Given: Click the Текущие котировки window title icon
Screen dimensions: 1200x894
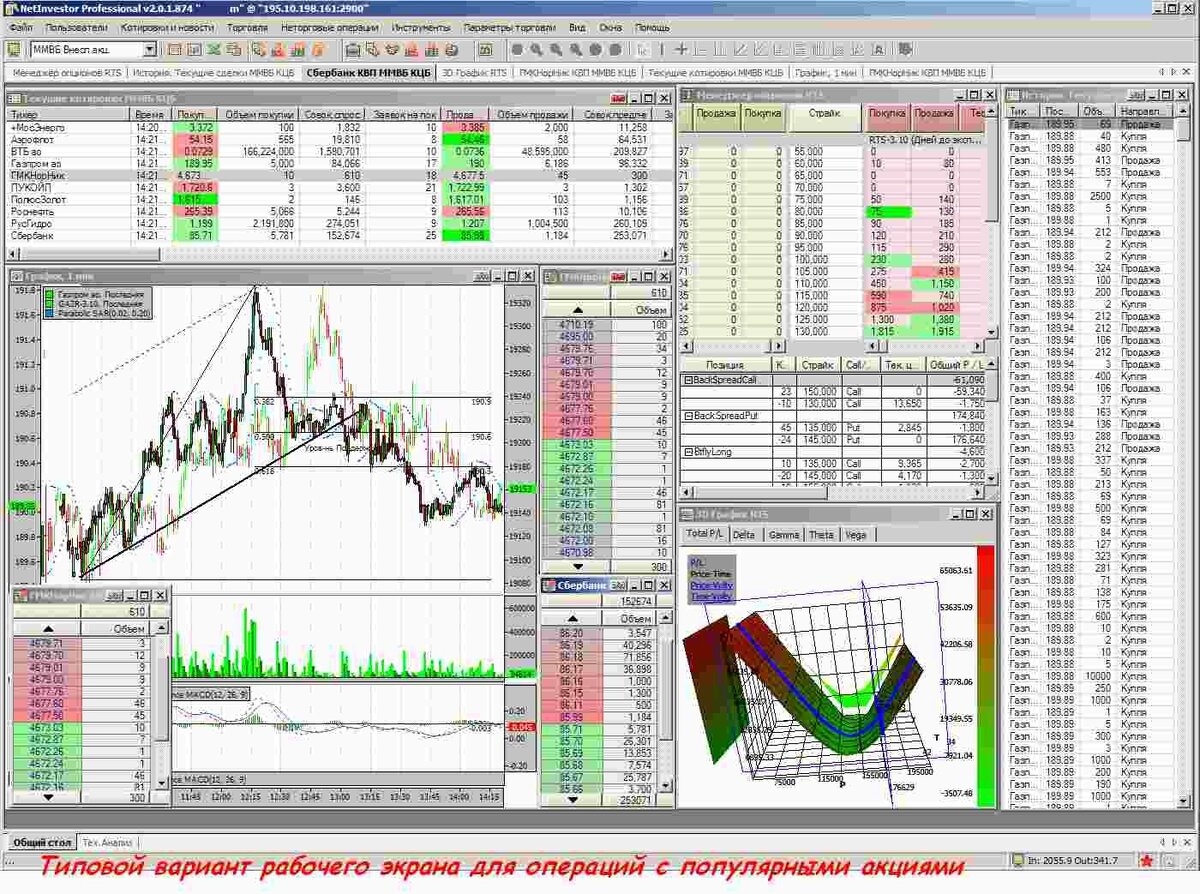Looking at the screenshot, I should [14, 98].
